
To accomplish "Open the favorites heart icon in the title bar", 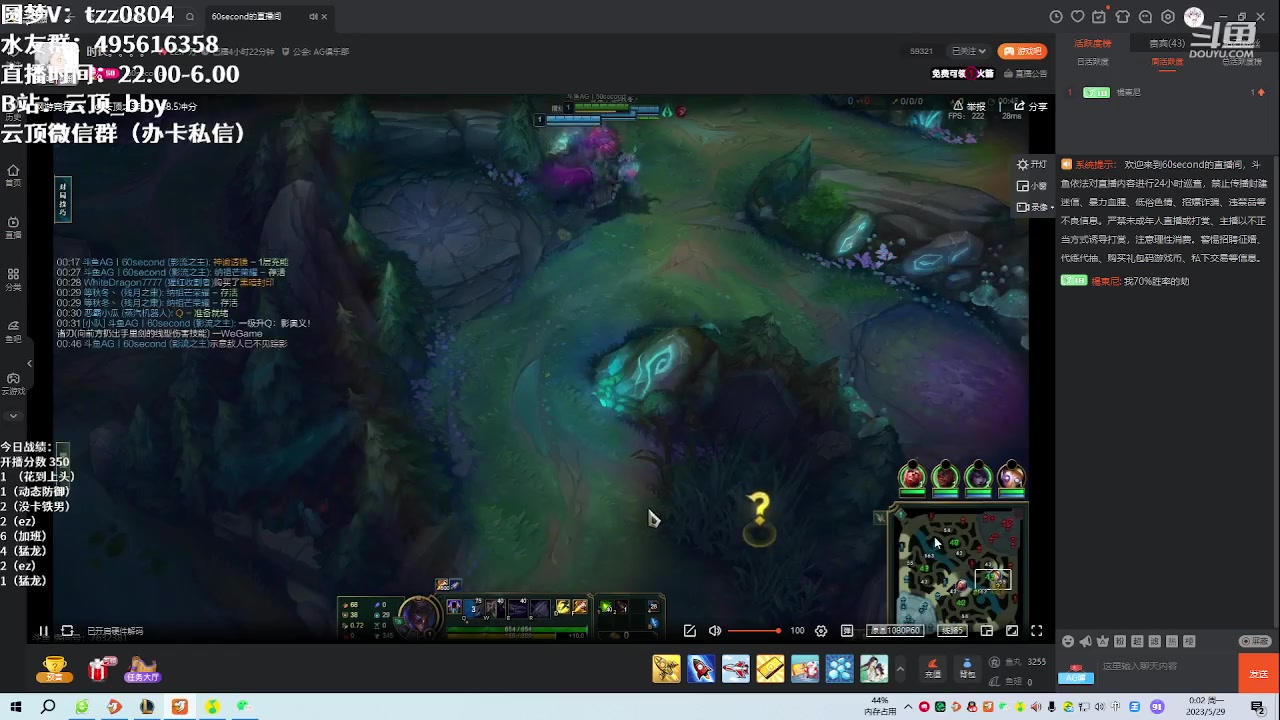I will pos(1077,17).
